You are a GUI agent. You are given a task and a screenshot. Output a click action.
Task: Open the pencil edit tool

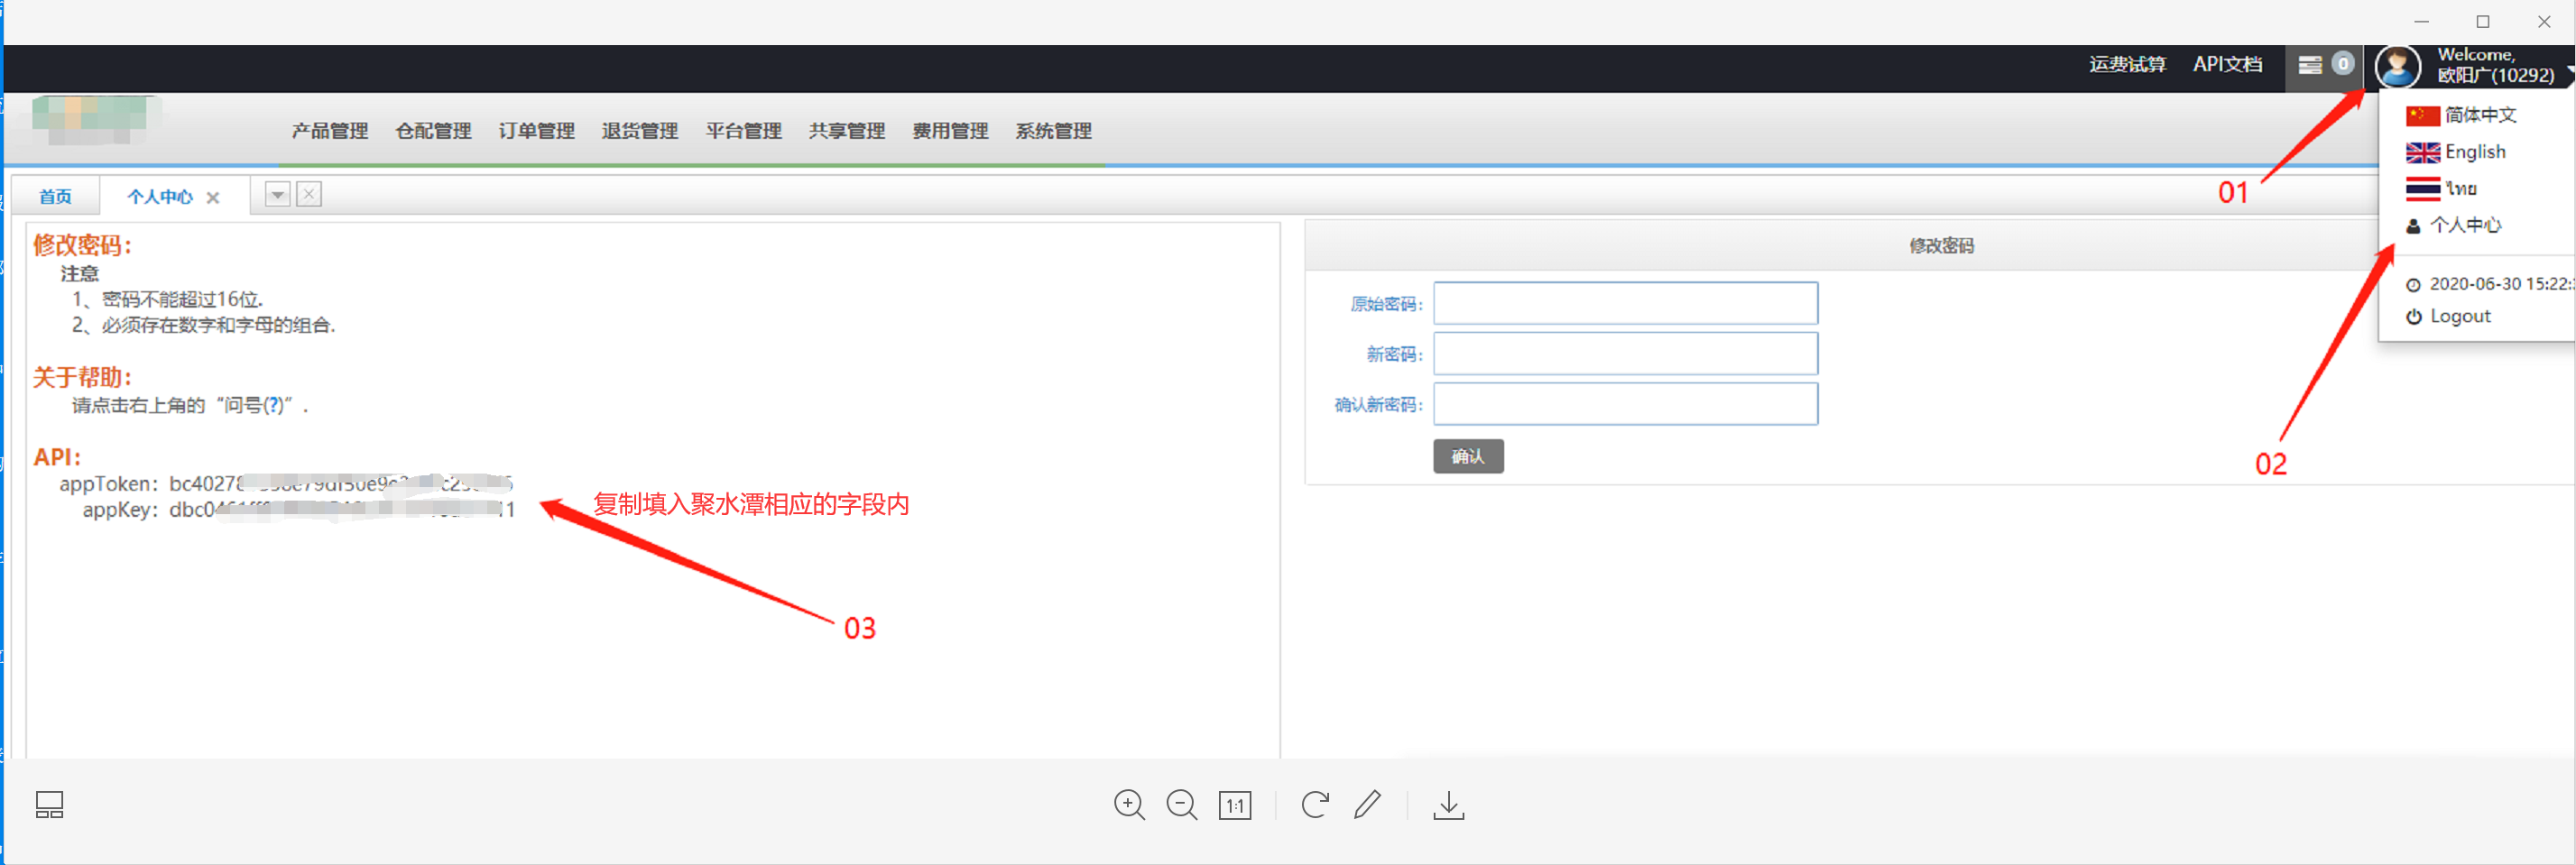pos(1367,805)
